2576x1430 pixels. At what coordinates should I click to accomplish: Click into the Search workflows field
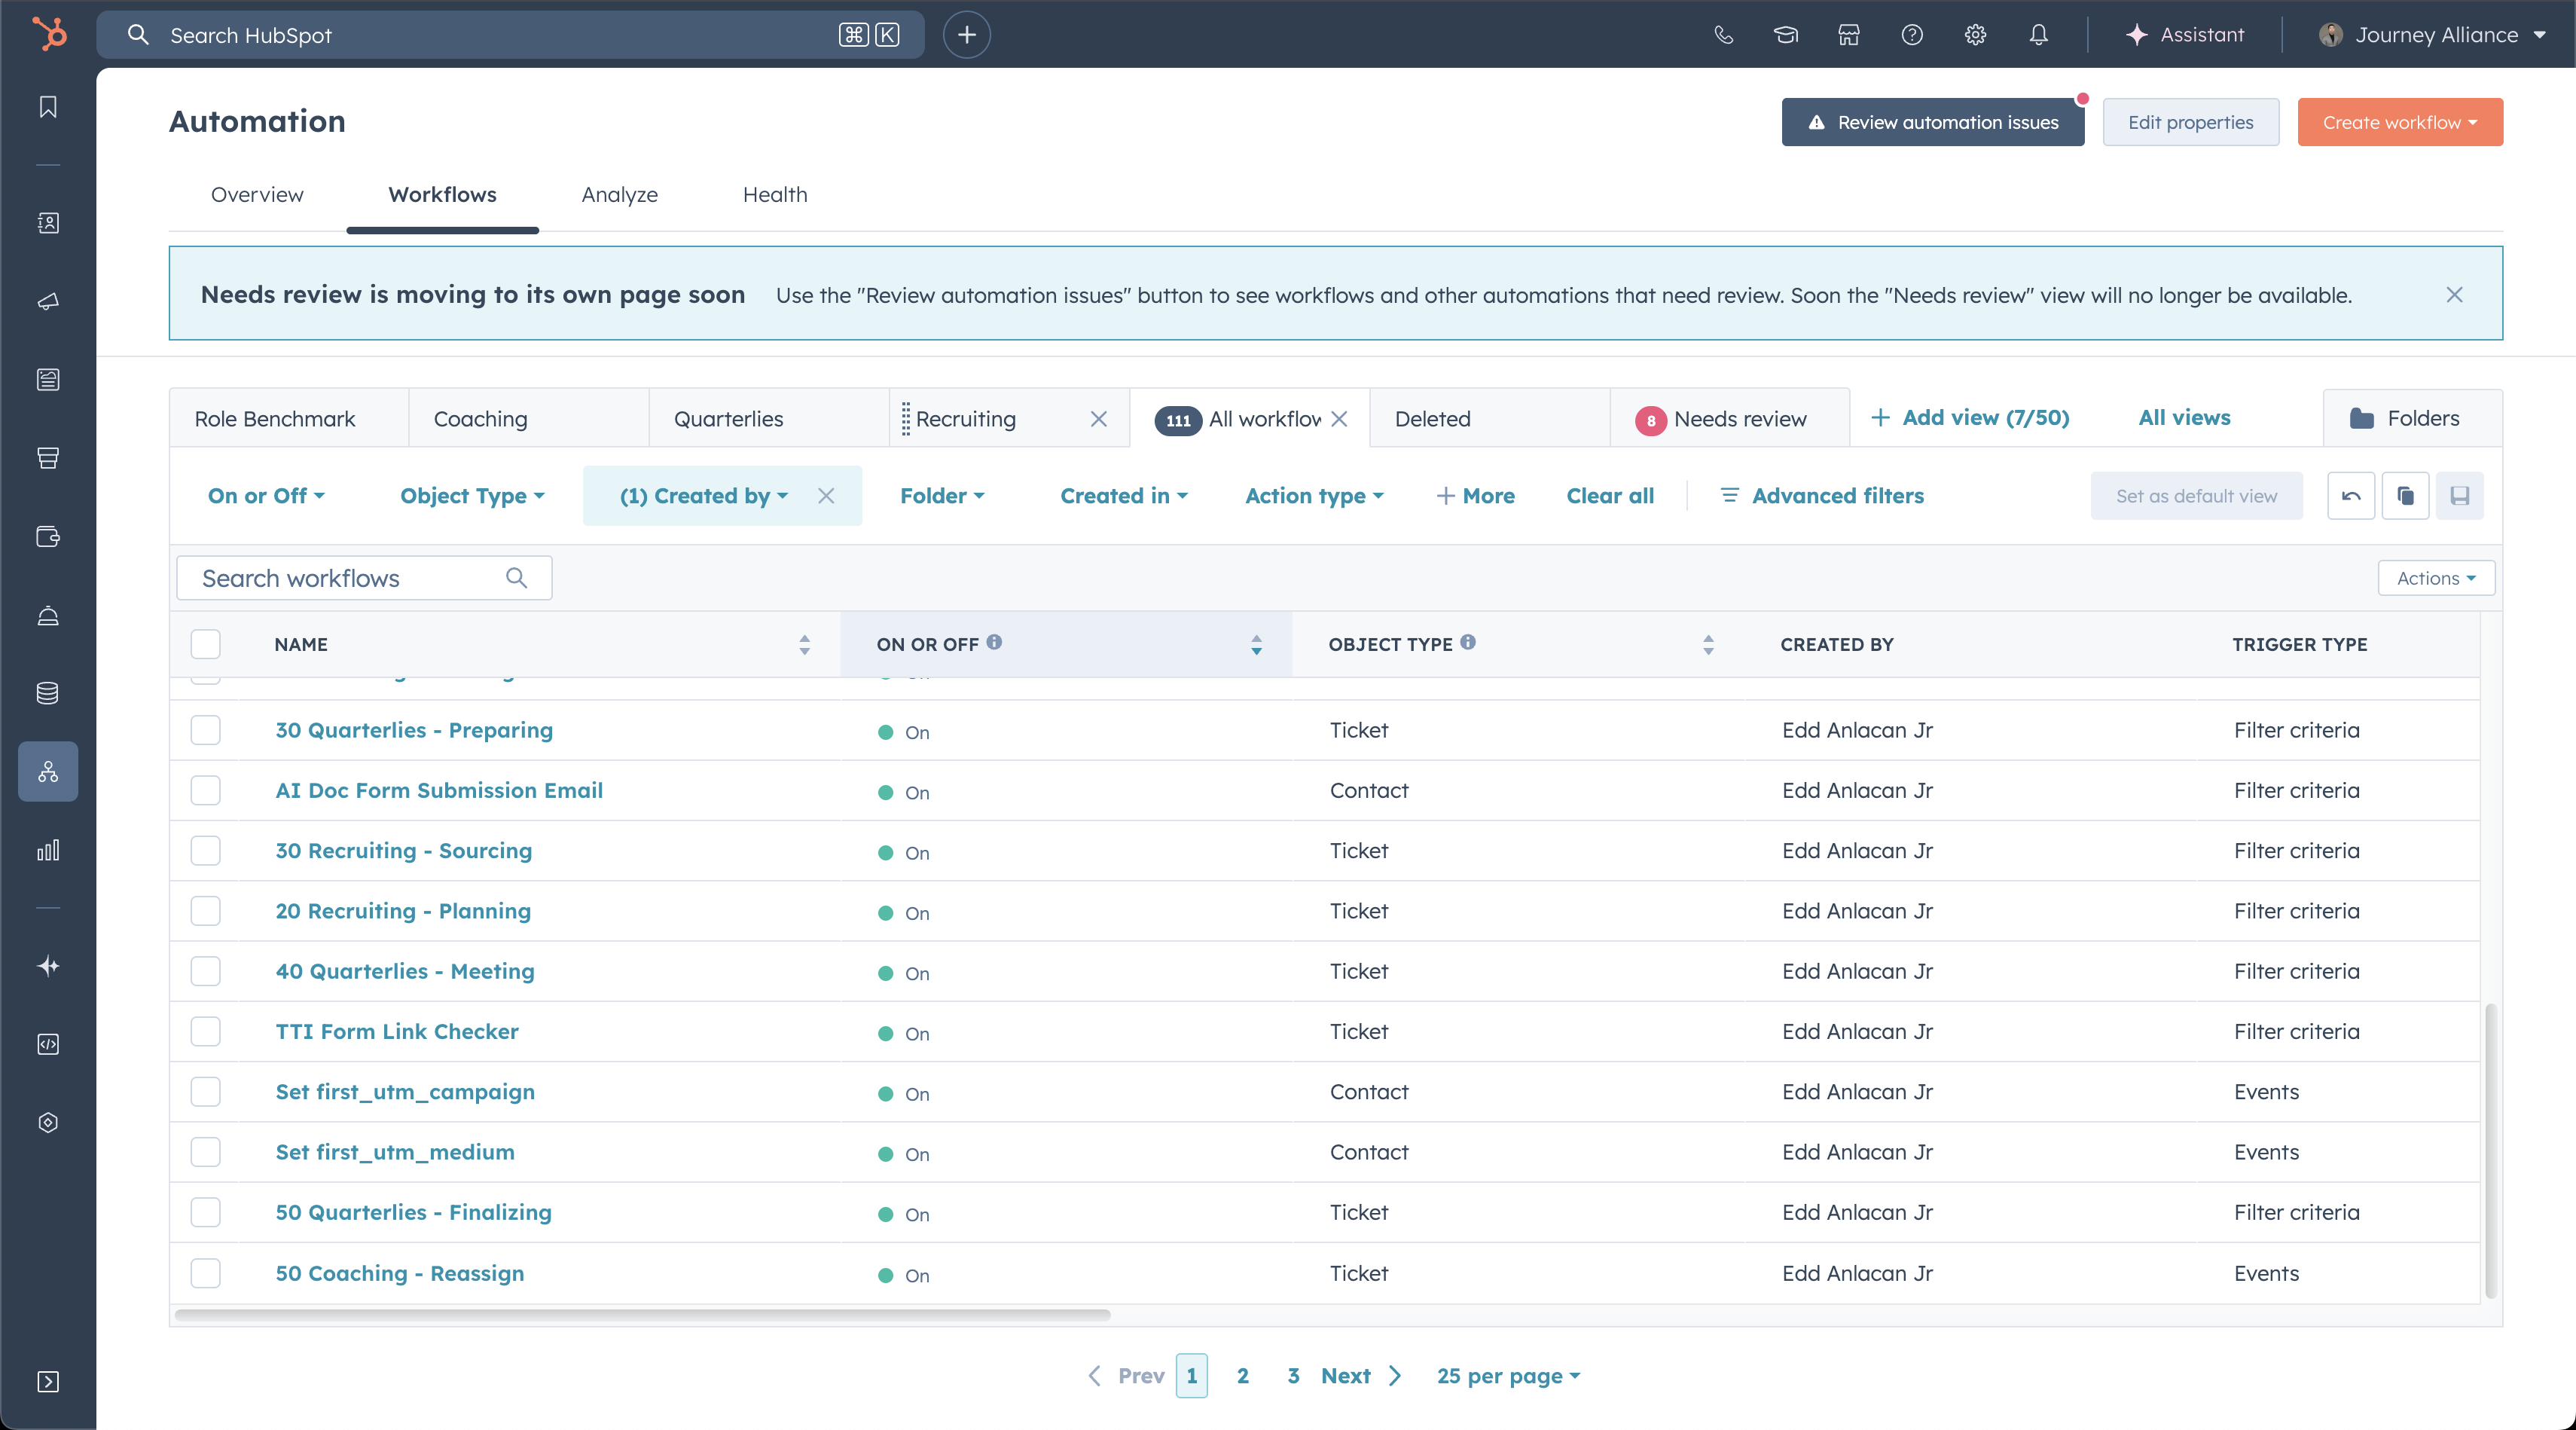pyautogui.click(x=350, y=578)
